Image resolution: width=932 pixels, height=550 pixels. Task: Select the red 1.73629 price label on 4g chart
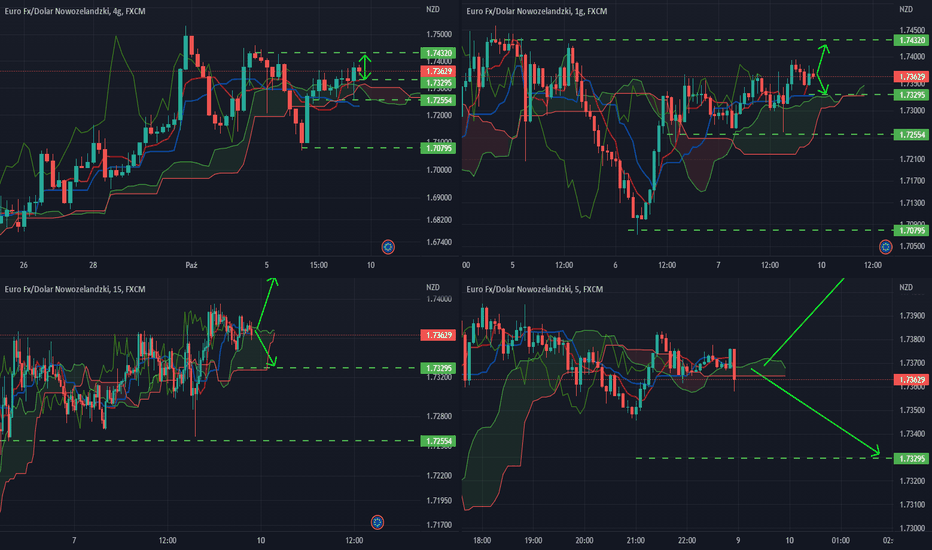(x=438, y=71)
